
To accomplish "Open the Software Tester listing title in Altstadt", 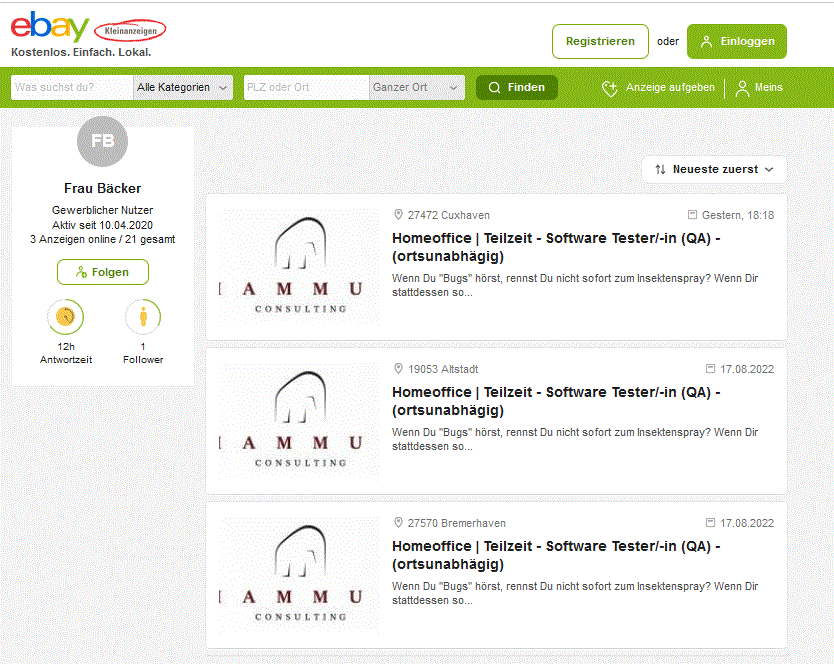I will 556,401.
